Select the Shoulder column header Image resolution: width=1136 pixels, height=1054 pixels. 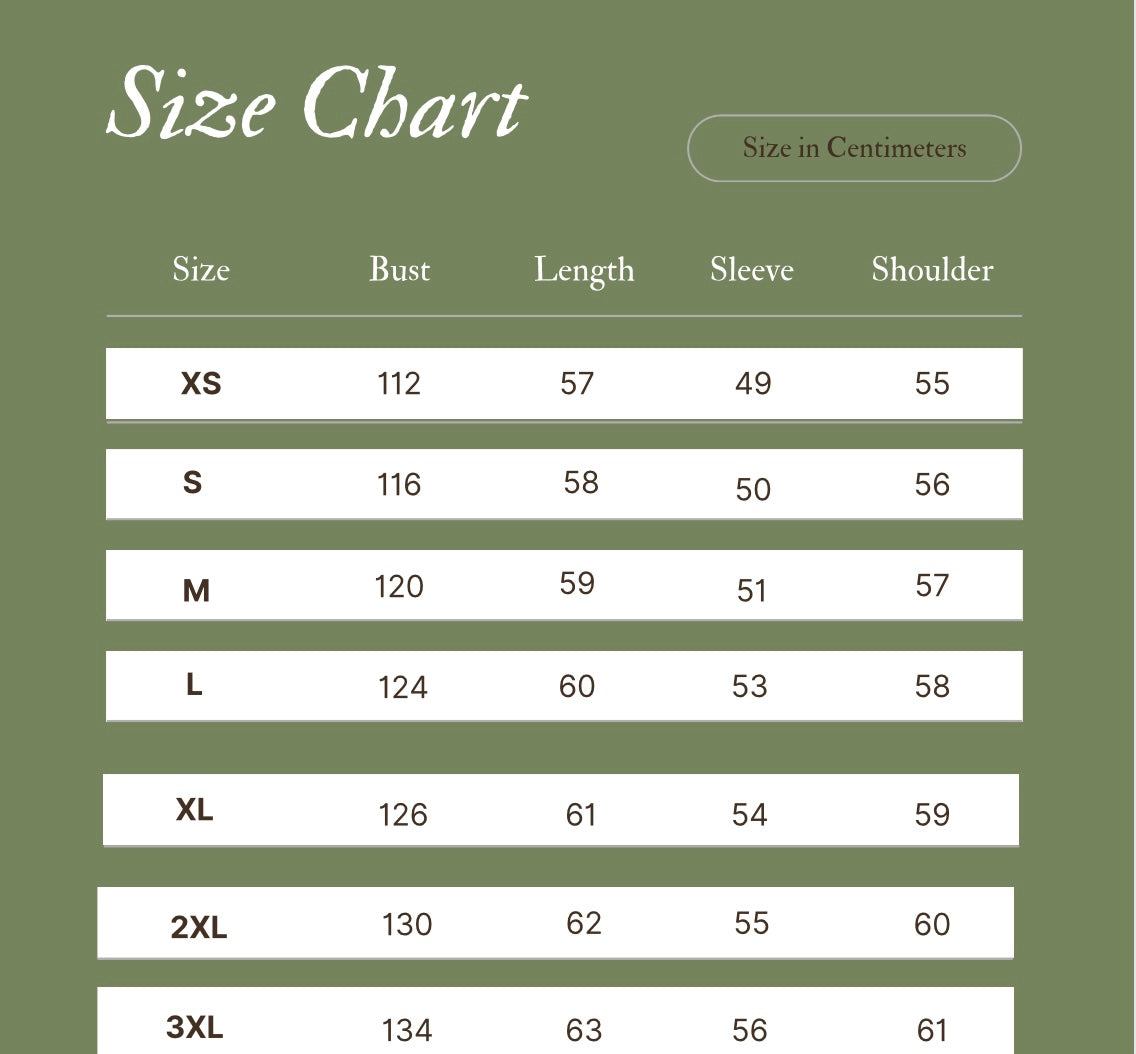click(932, 270)
